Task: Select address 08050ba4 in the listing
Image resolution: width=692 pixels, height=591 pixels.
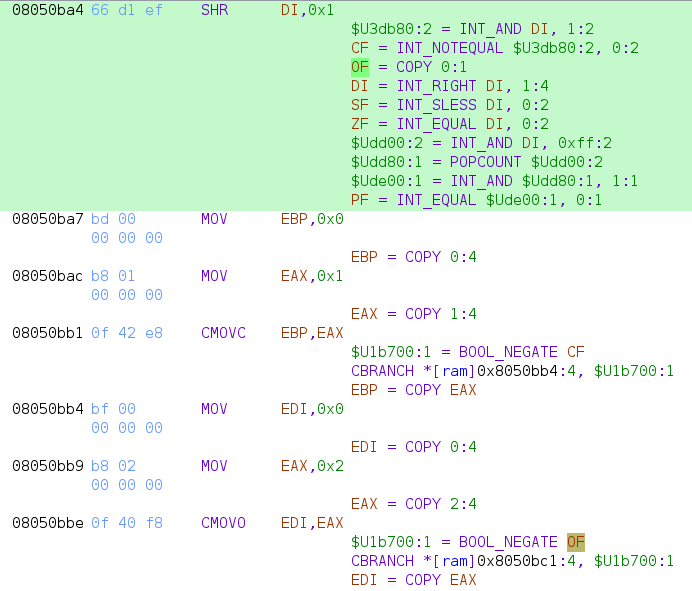Action: click(x=48, y=10)
